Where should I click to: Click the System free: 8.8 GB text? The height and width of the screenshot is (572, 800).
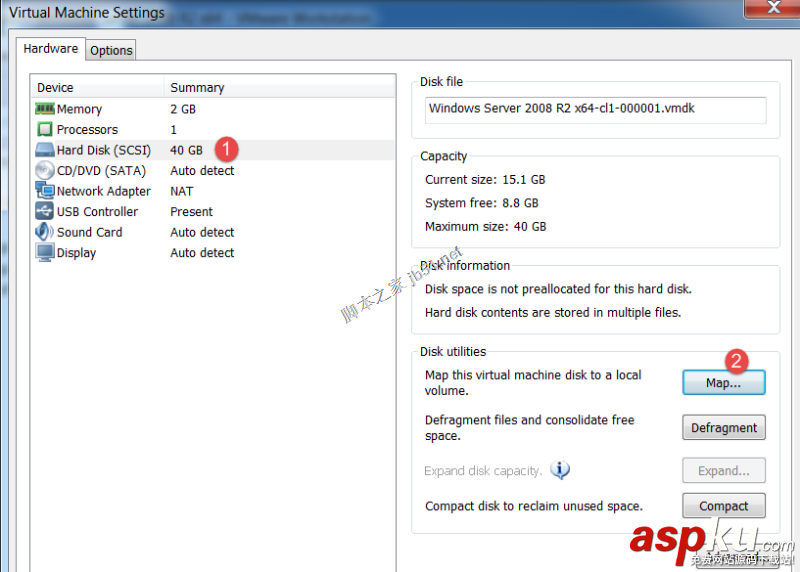click(482, 203)
